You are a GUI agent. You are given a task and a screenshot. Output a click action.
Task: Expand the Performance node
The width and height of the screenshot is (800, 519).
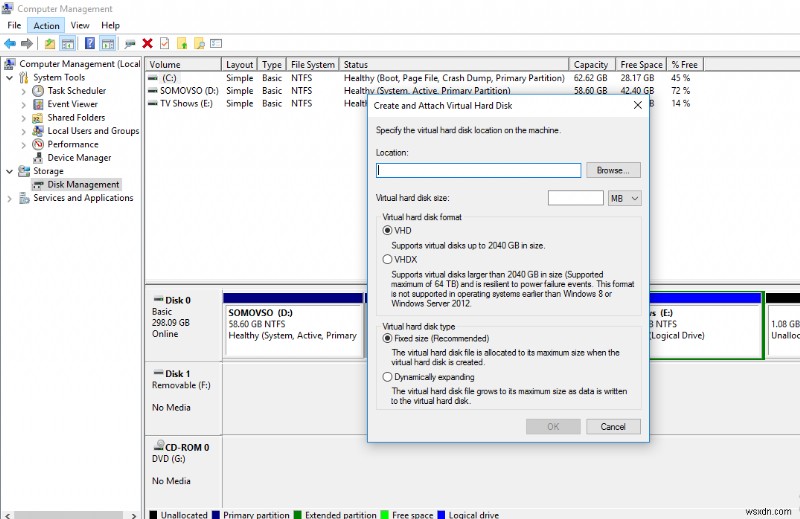[x=23, y=145]
